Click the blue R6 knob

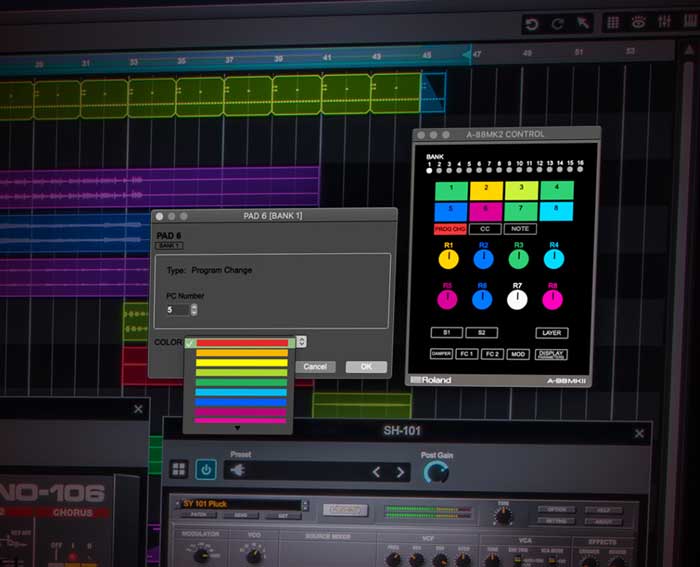[482, 300]
